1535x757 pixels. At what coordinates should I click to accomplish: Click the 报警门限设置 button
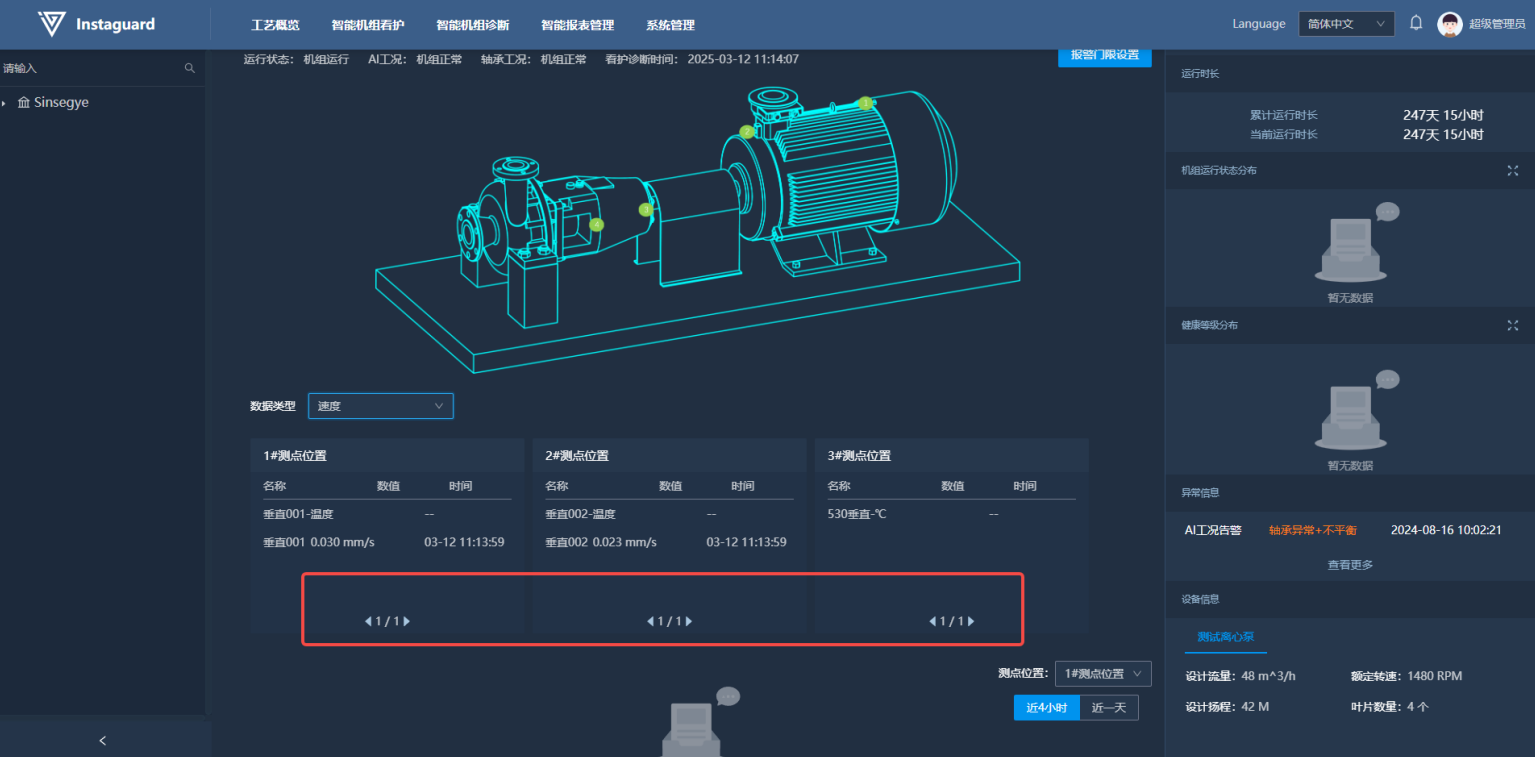point(1104,55)
